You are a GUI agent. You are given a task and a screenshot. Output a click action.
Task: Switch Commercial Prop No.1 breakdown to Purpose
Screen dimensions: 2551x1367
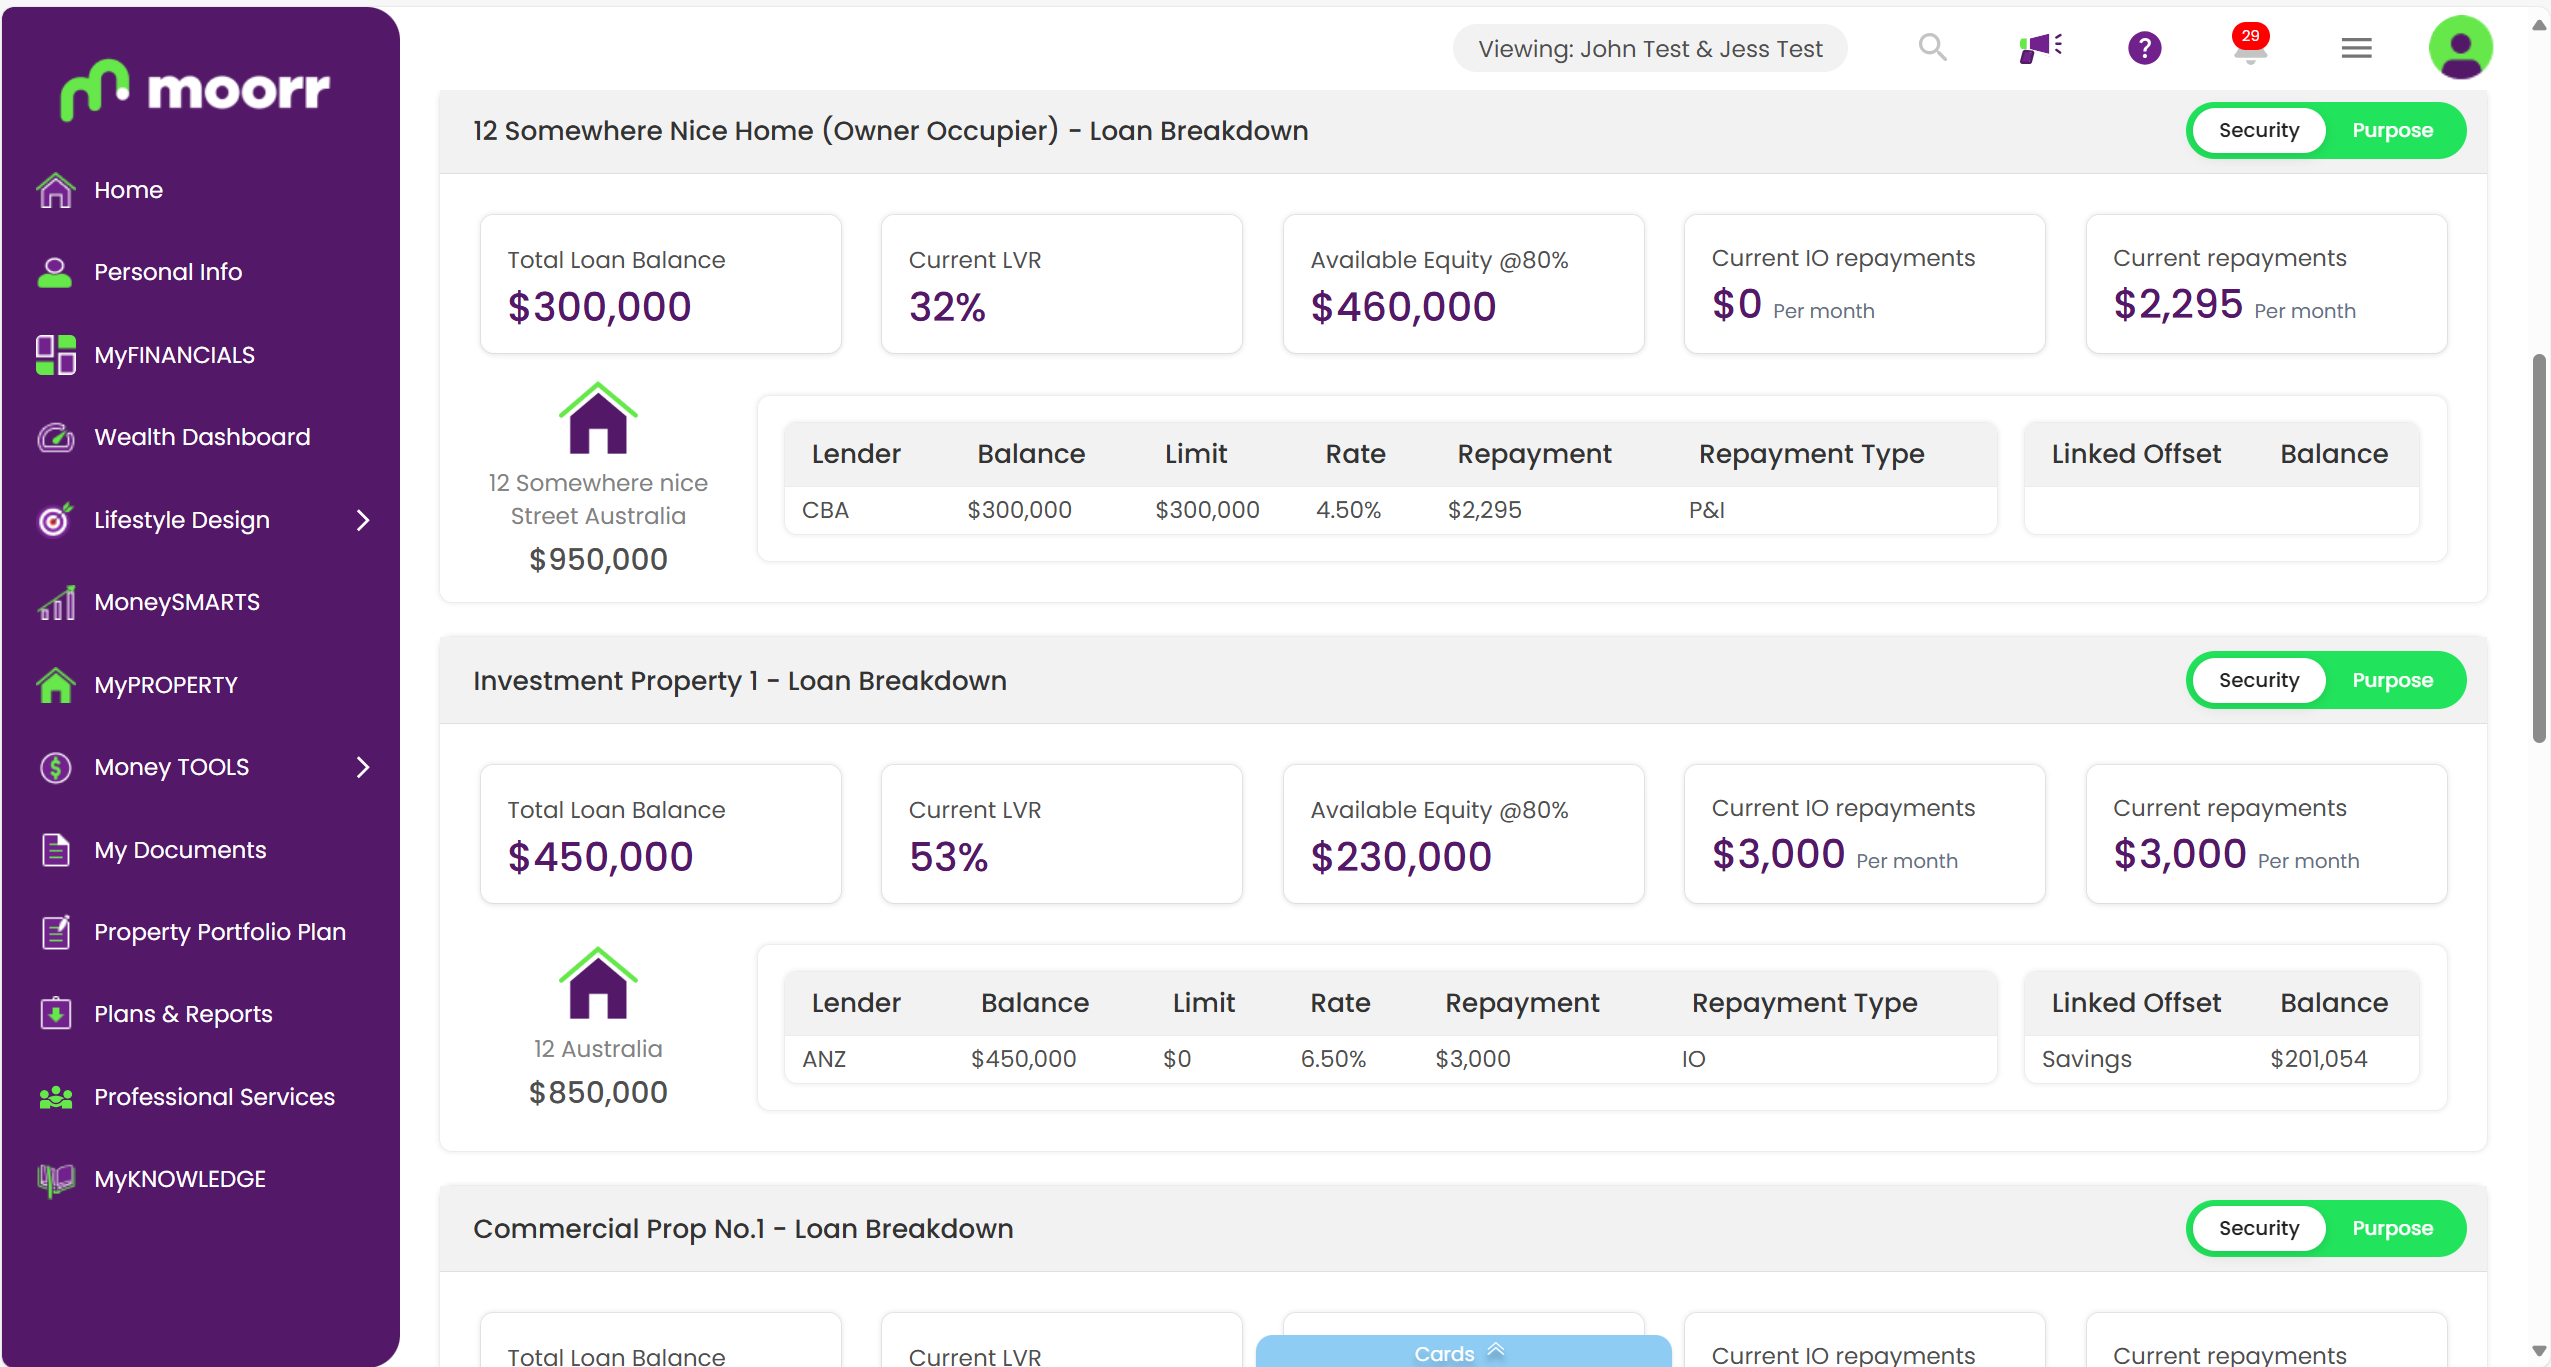click(2392, 1228)
